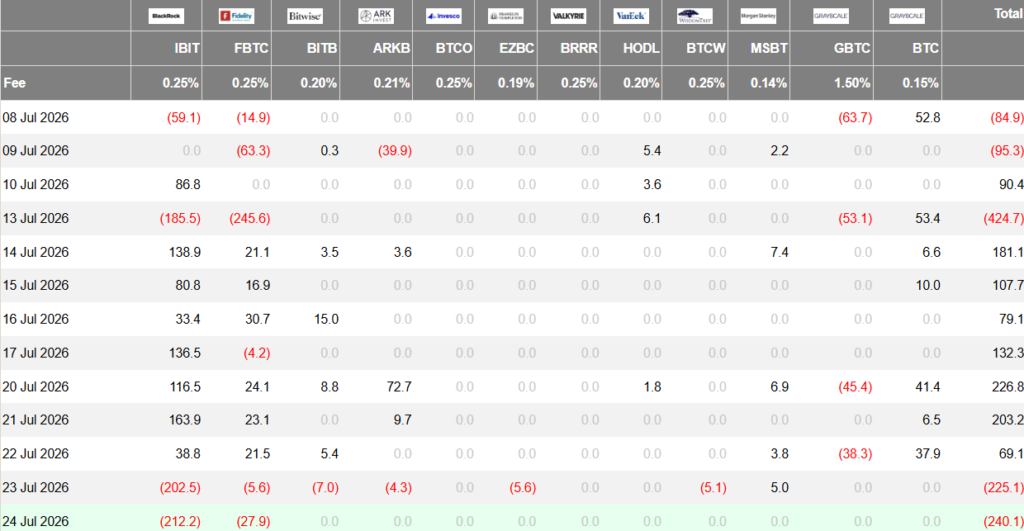Click the Fidelity logo

point(236,16)
